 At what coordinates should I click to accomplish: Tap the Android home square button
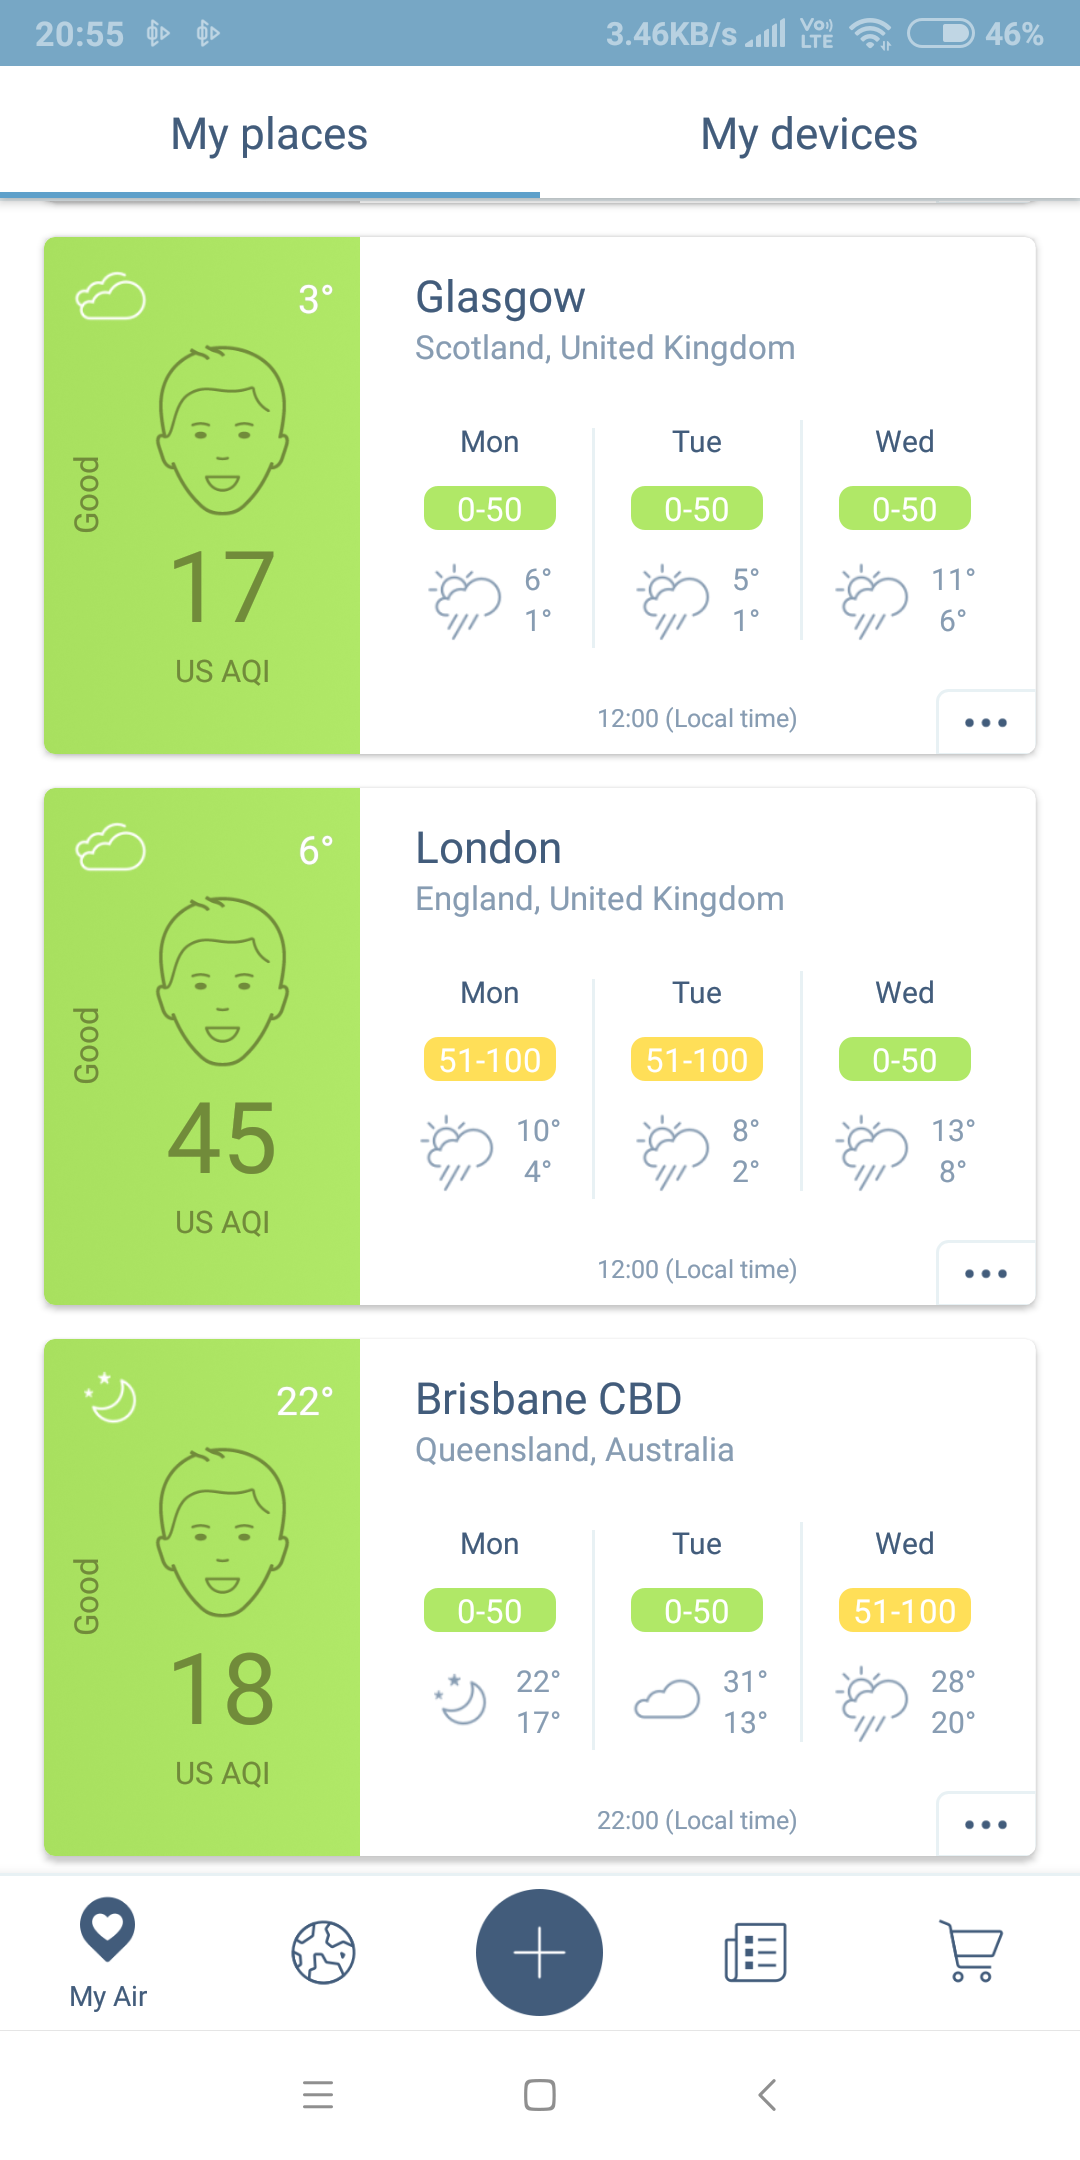click(540, 2094)
